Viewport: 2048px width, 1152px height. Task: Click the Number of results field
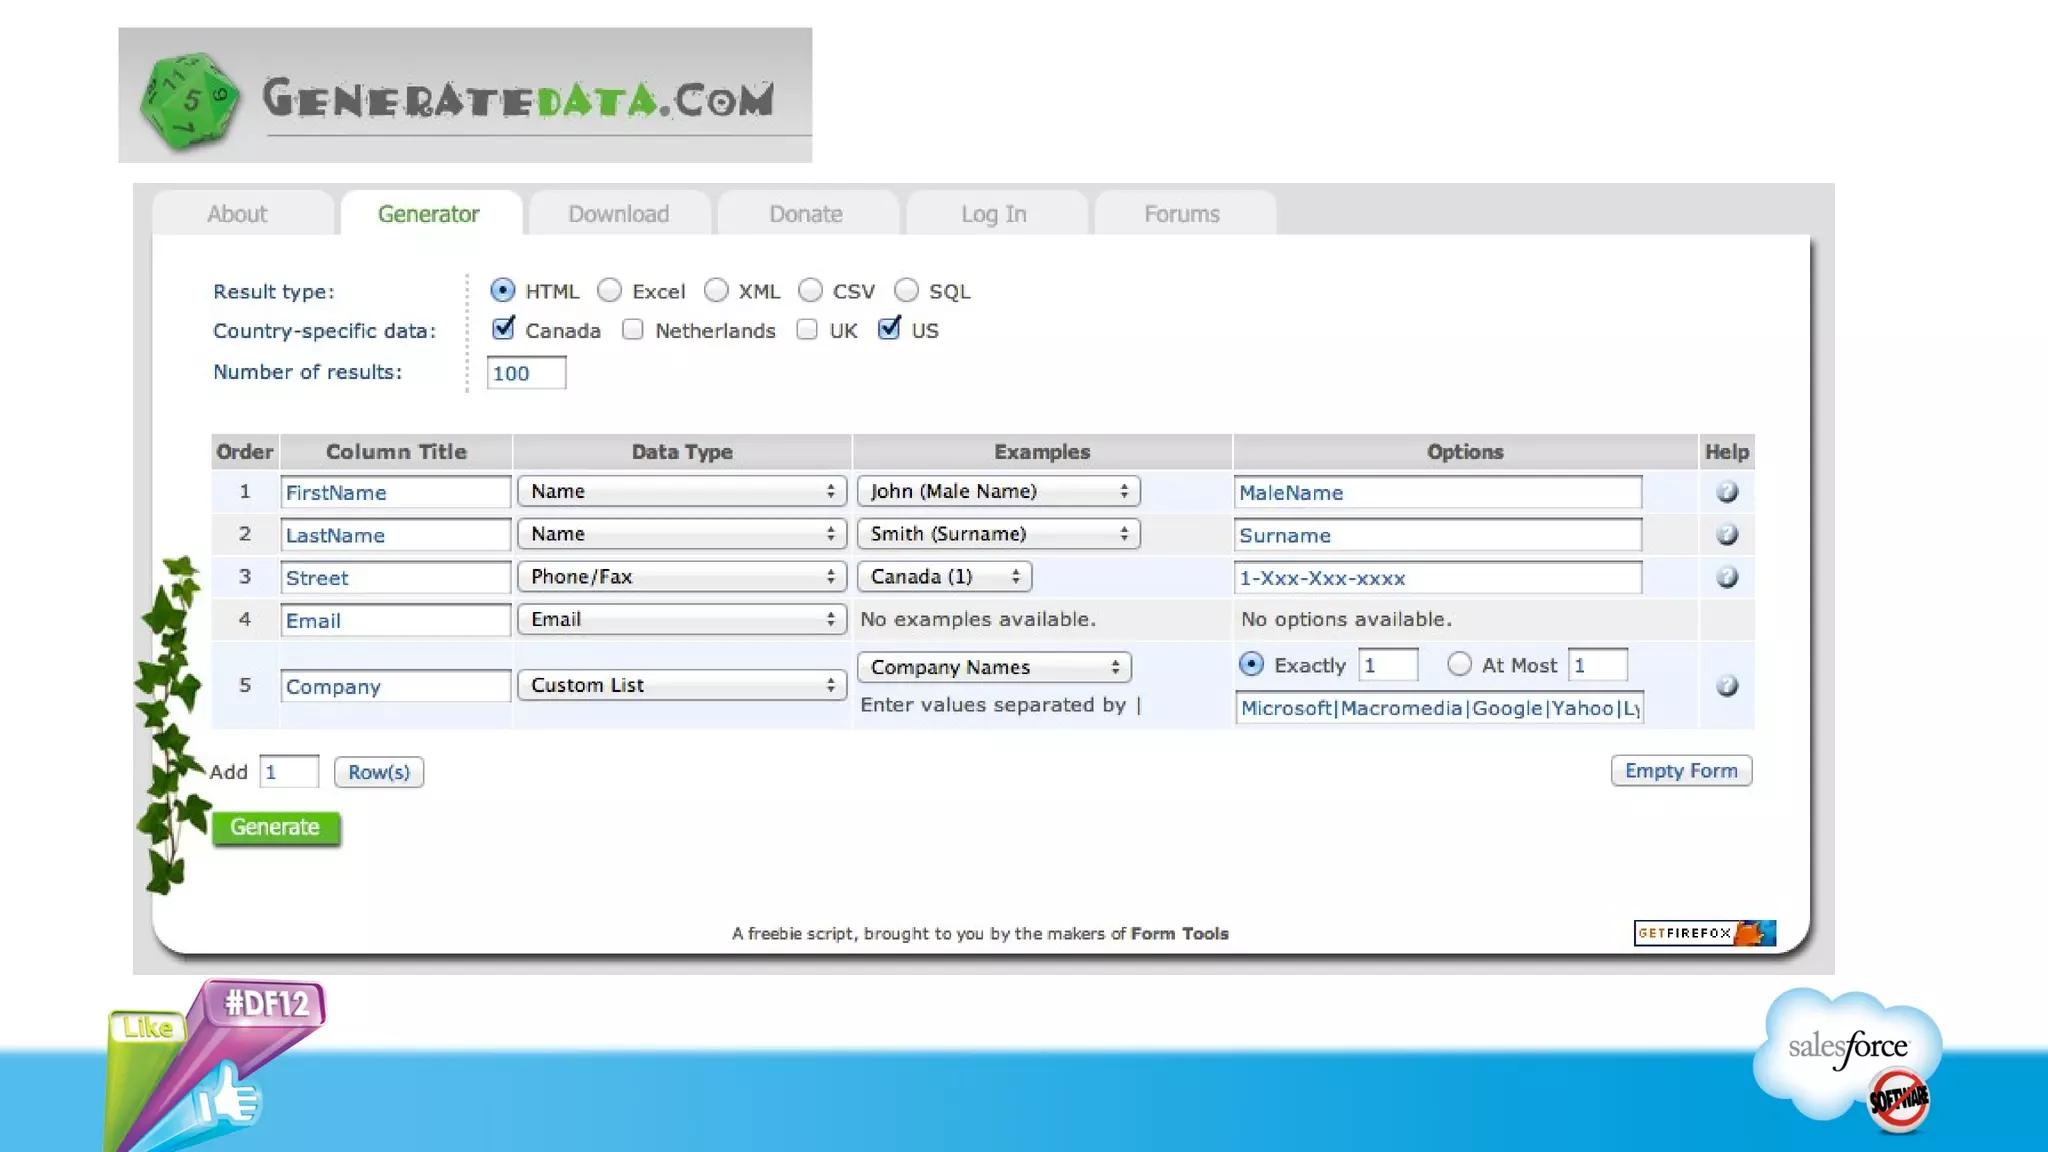pyautogui.click(x=526, y=373)
